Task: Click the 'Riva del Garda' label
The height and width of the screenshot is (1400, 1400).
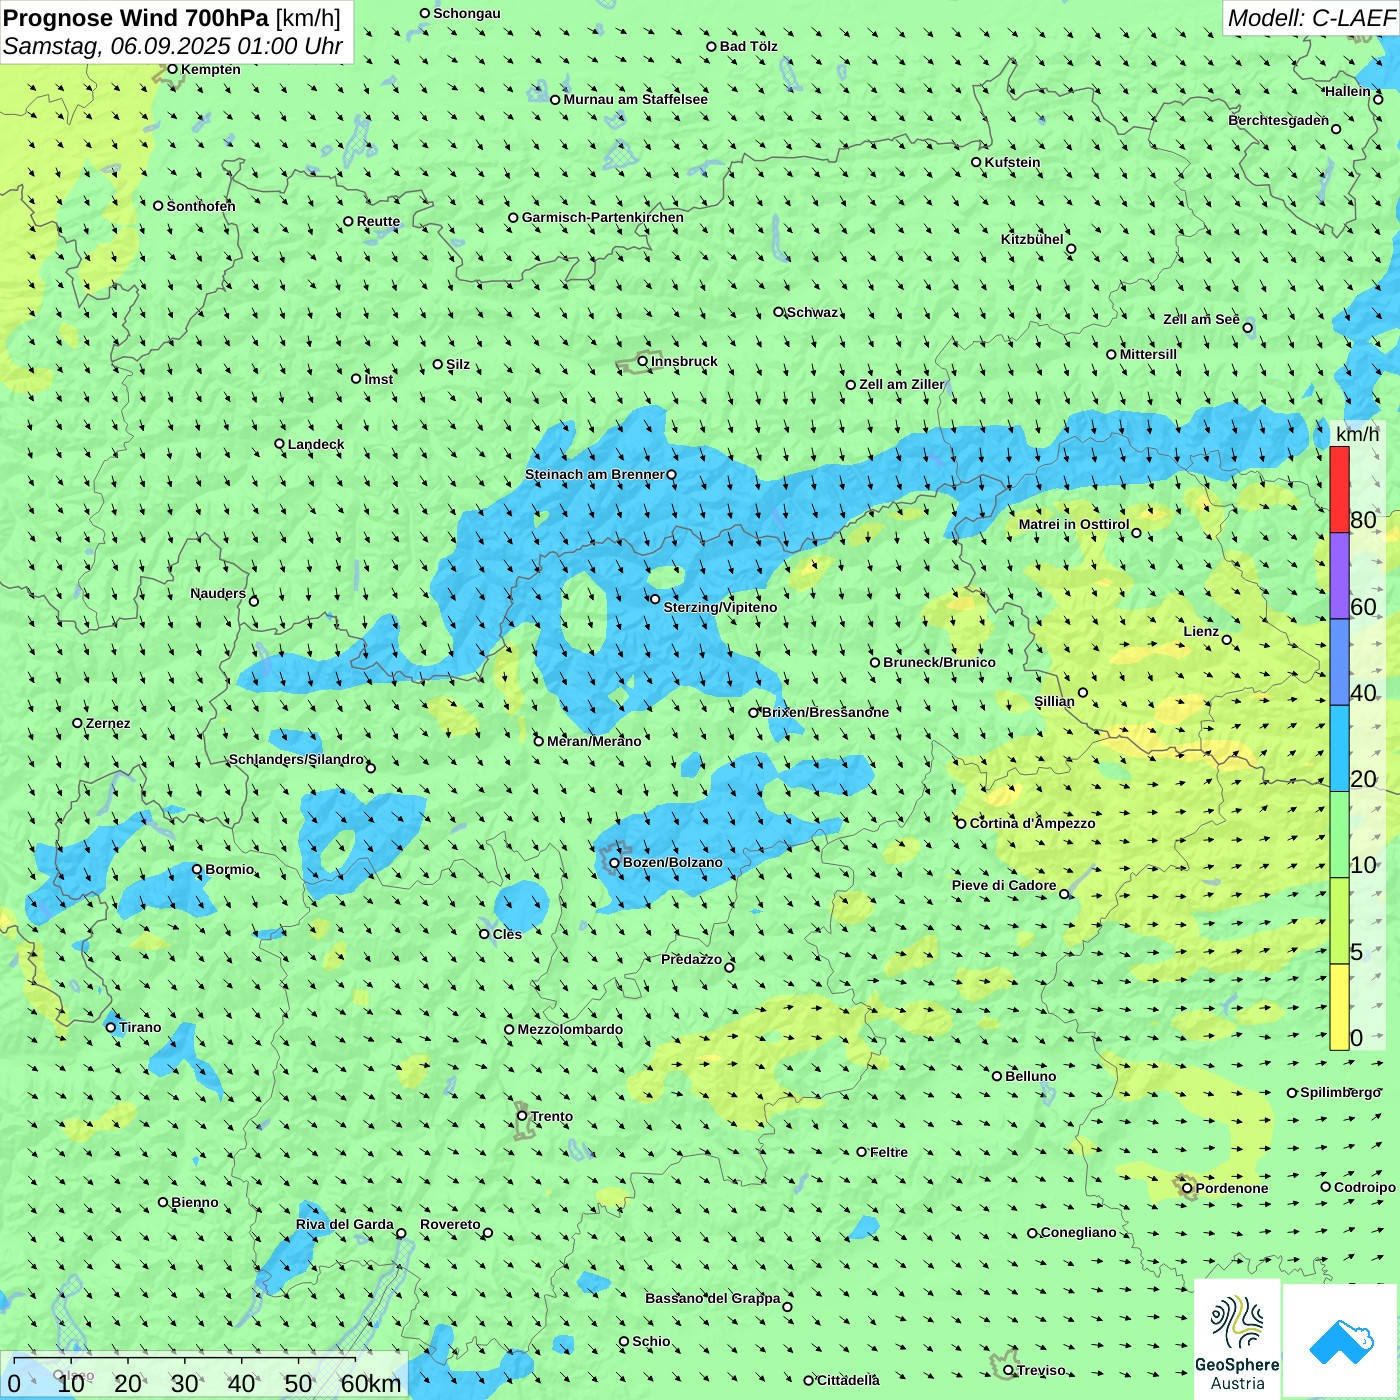Action: click(345, 1224)
